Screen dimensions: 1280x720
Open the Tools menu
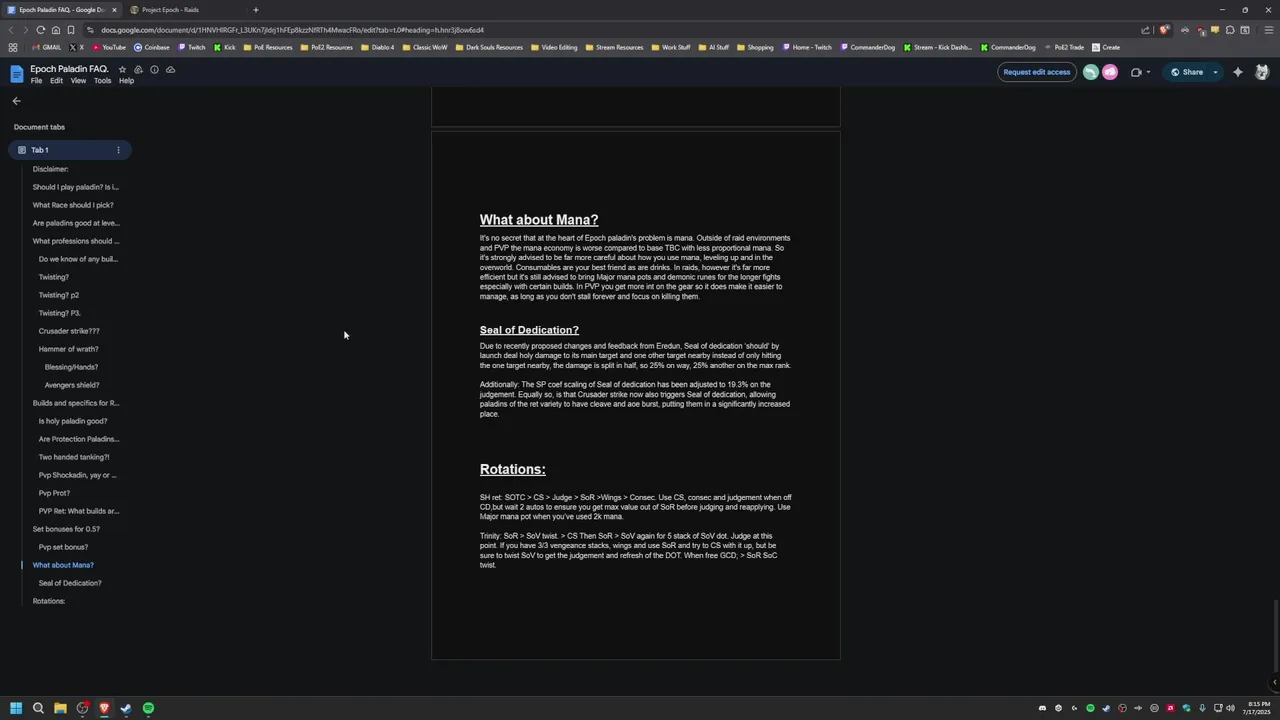pyautogui.click(x=102, y=81)
